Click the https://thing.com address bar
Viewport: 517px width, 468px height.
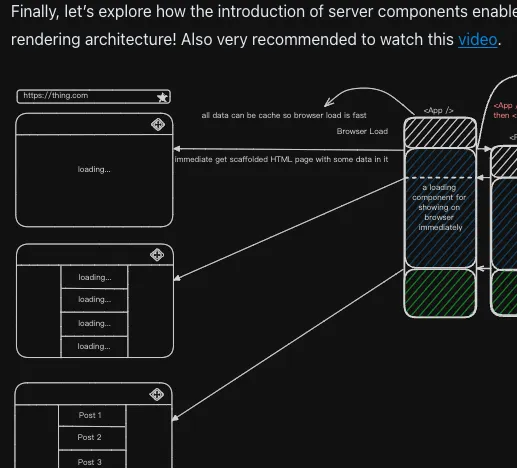94,96
